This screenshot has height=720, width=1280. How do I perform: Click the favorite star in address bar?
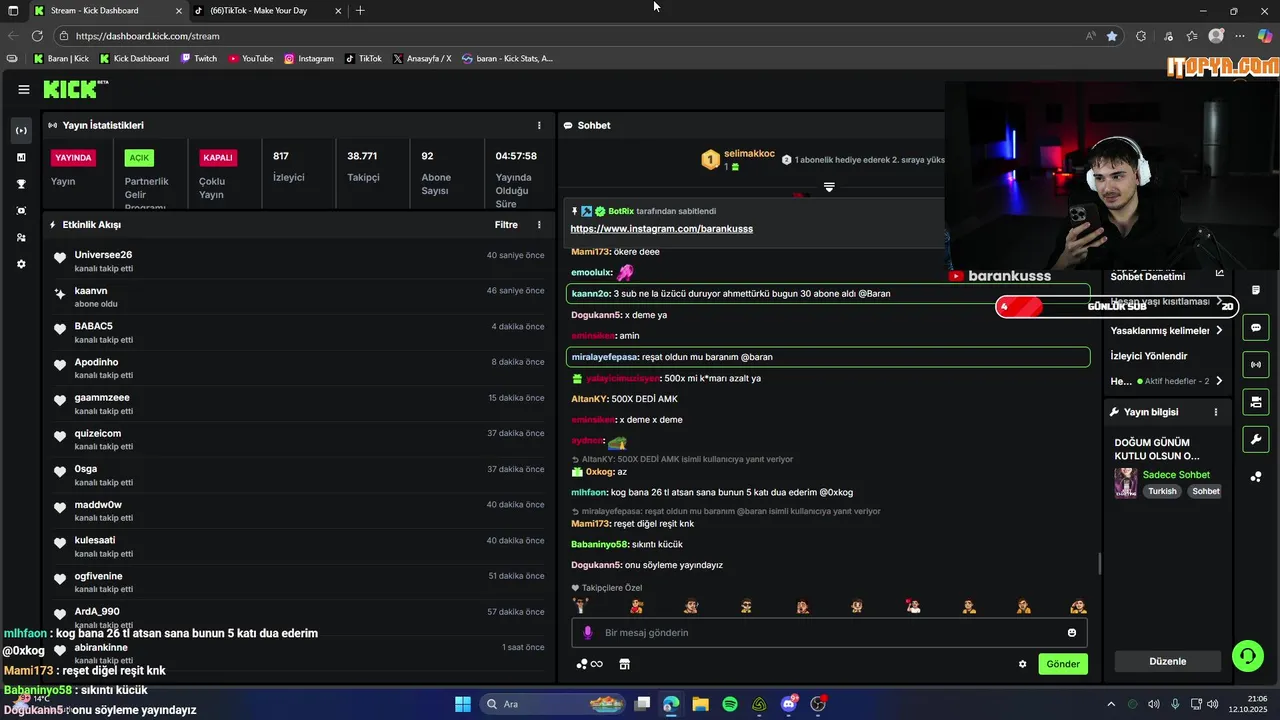click(1112, 36)
